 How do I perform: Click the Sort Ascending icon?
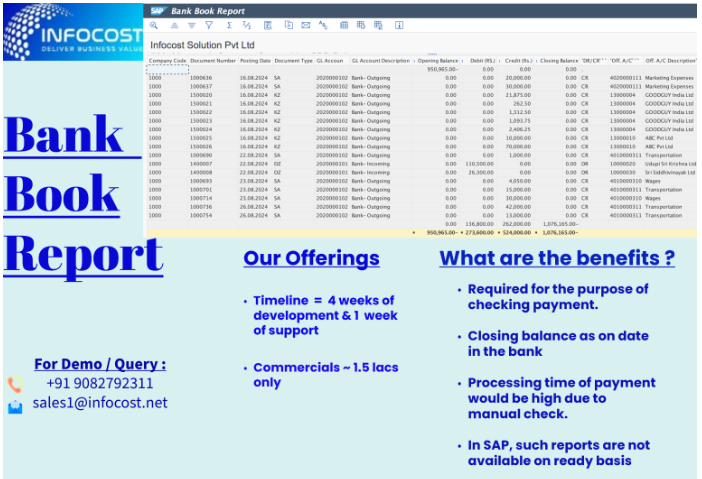tap(175, 25)
